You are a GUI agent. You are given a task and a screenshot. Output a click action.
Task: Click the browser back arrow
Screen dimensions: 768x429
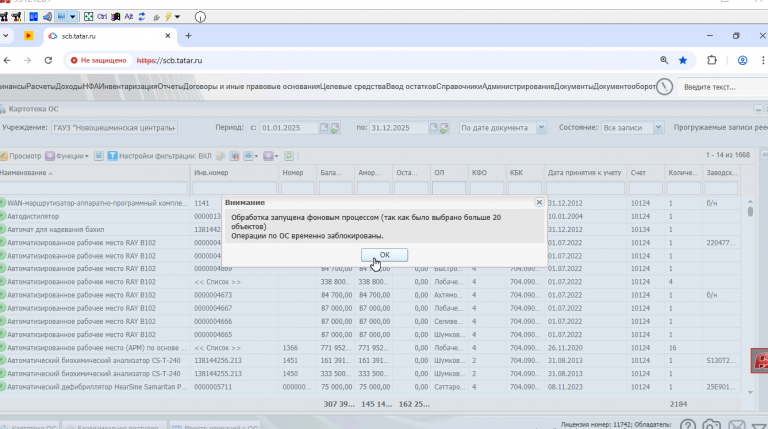click(7, 60)
